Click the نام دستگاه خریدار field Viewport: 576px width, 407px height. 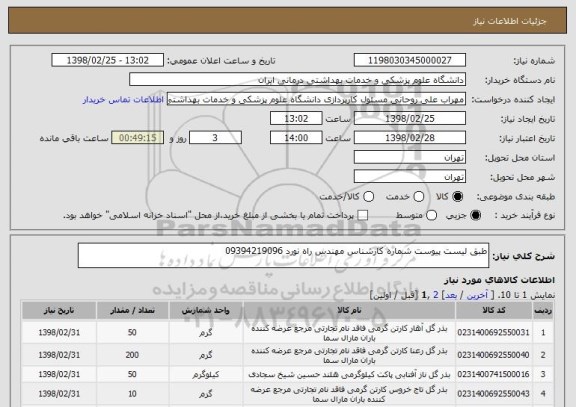[x=298, y=80]
